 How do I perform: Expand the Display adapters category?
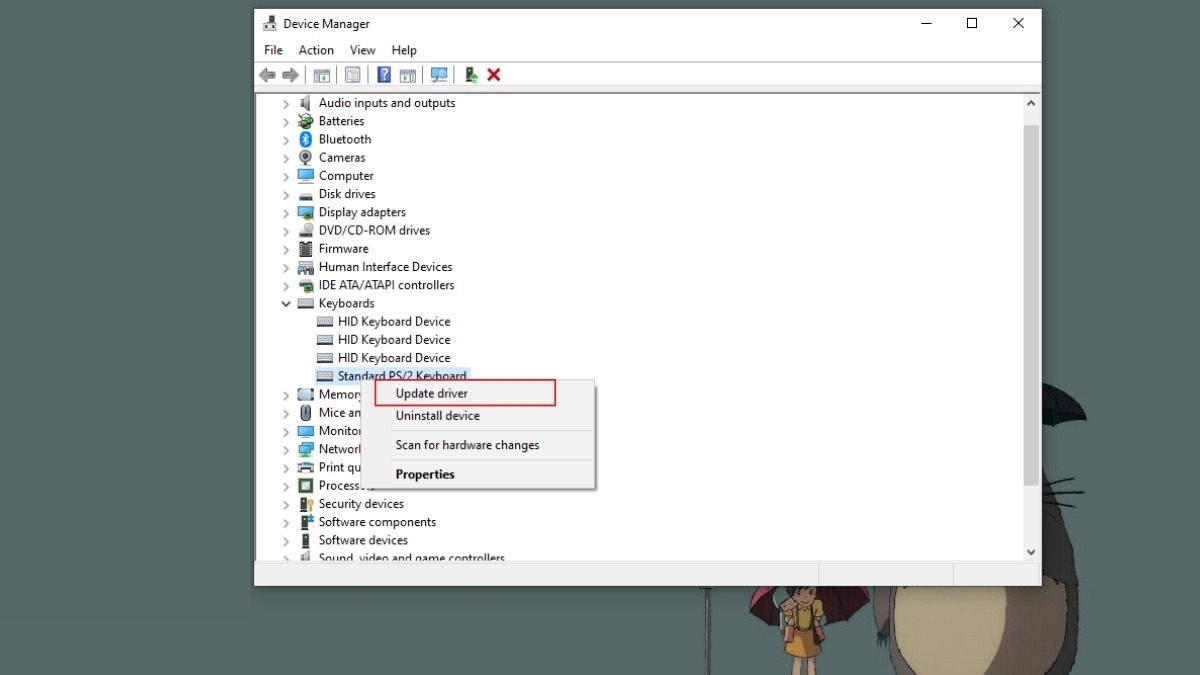[x=286, y=213]
